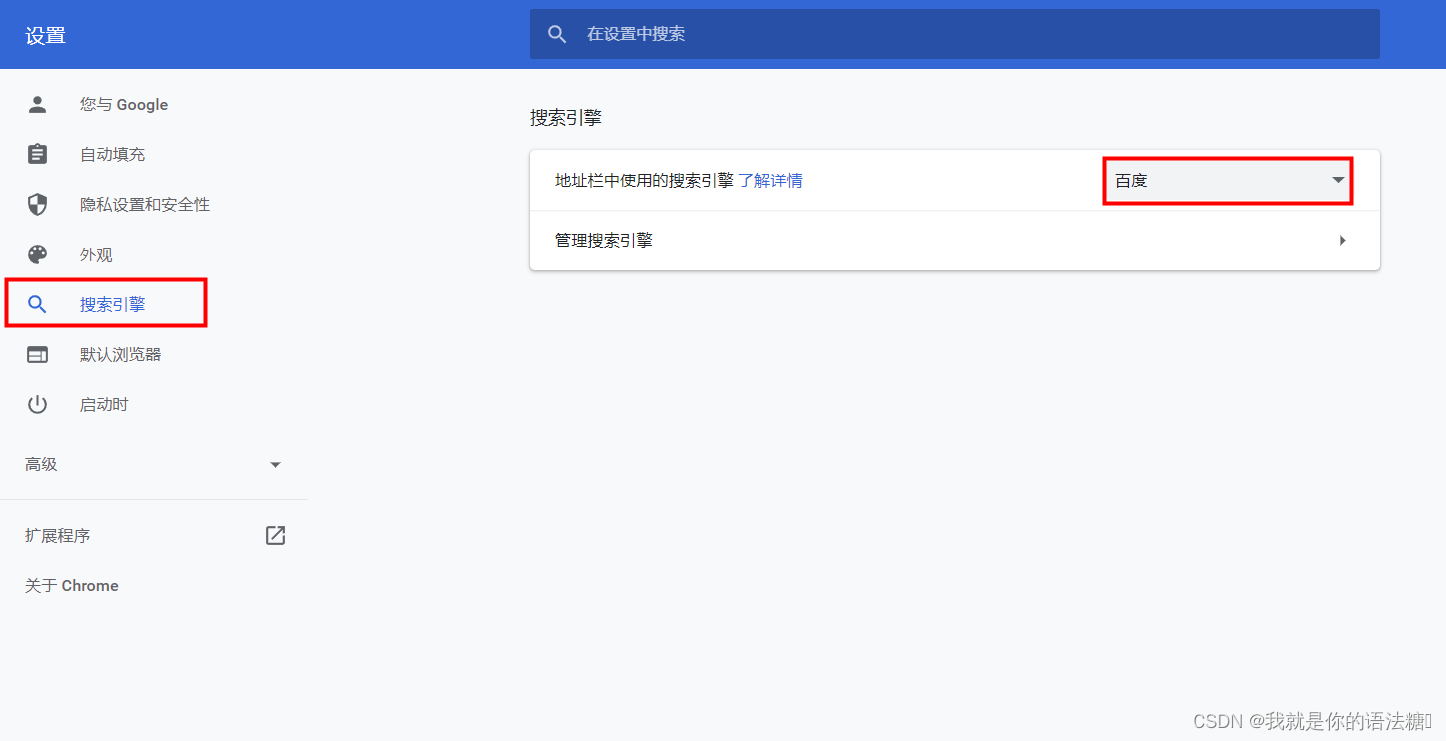Click the 设置 title in the header

click(x=45, y=35)
